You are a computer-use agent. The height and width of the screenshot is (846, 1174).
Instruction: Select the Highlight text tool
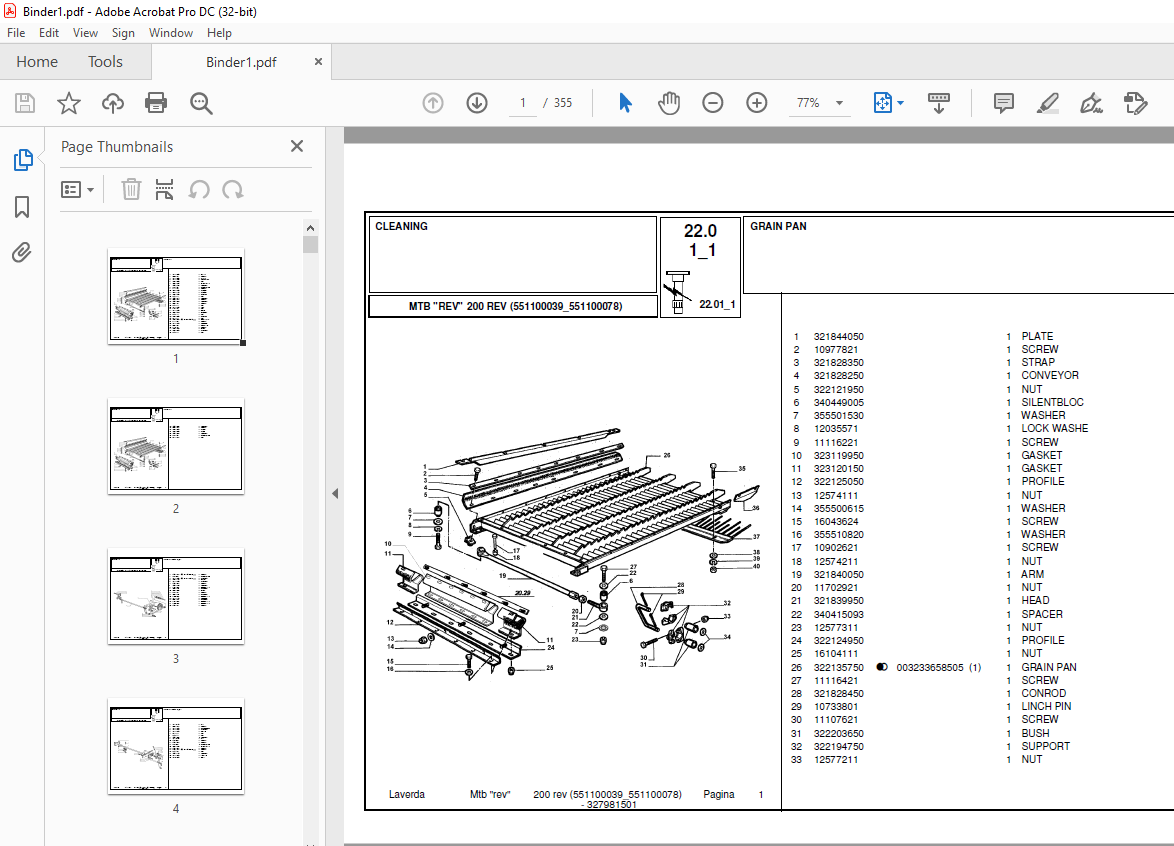[x=1047, y=103]
